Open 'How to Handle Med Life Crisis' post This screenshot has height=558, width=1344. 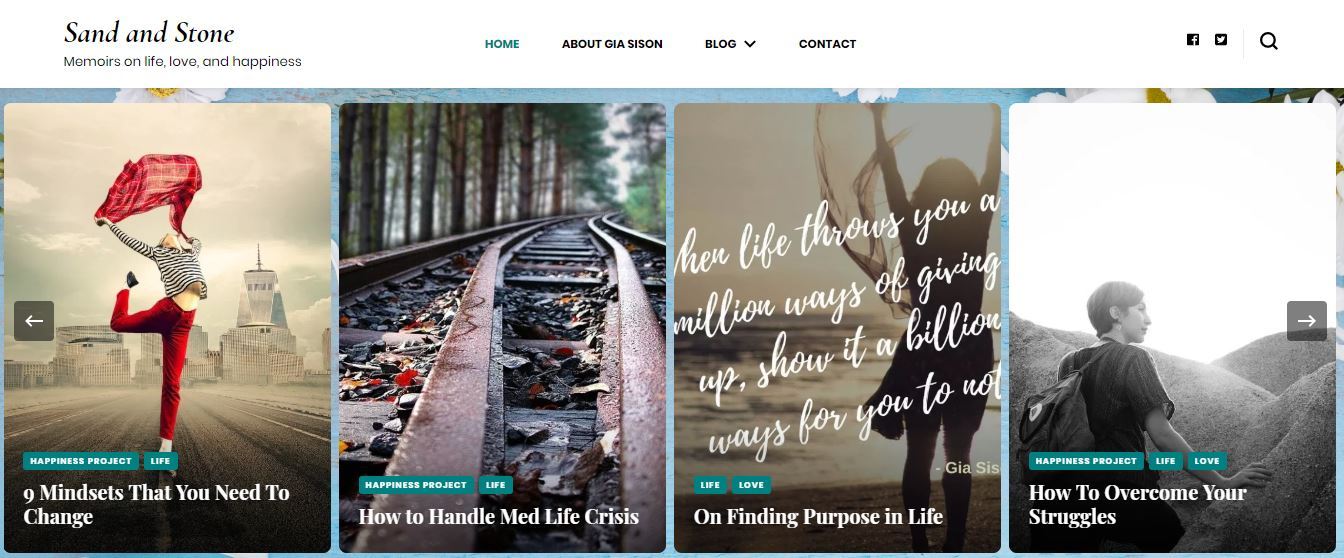click(x=499, y=517)
